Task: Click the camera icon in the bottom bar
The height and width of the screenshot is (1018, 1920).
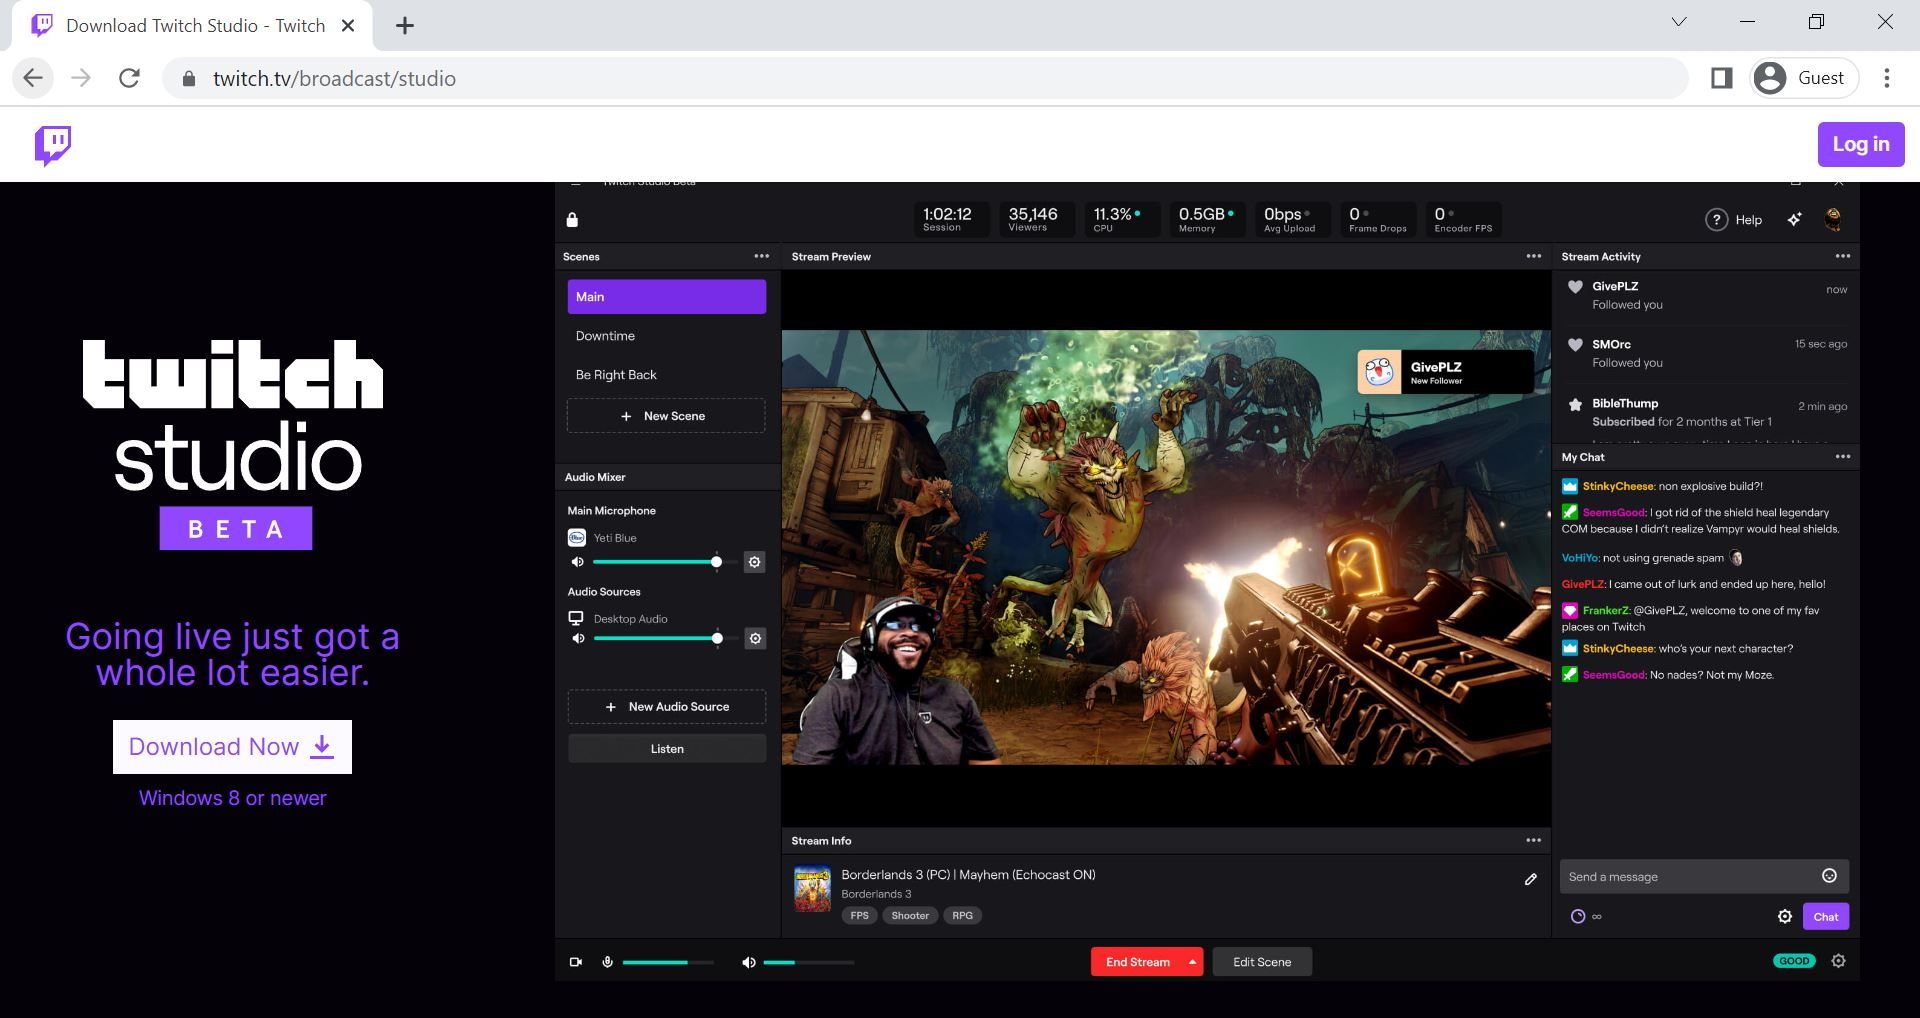Action: (575, 961)
